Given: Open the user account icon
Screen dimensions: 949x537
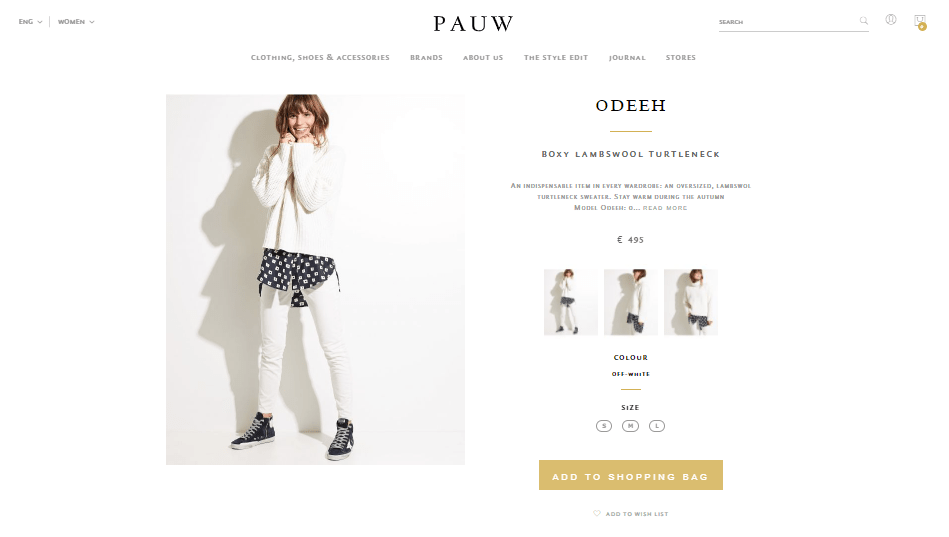Looking at the screenshot, I should point(891,20).
